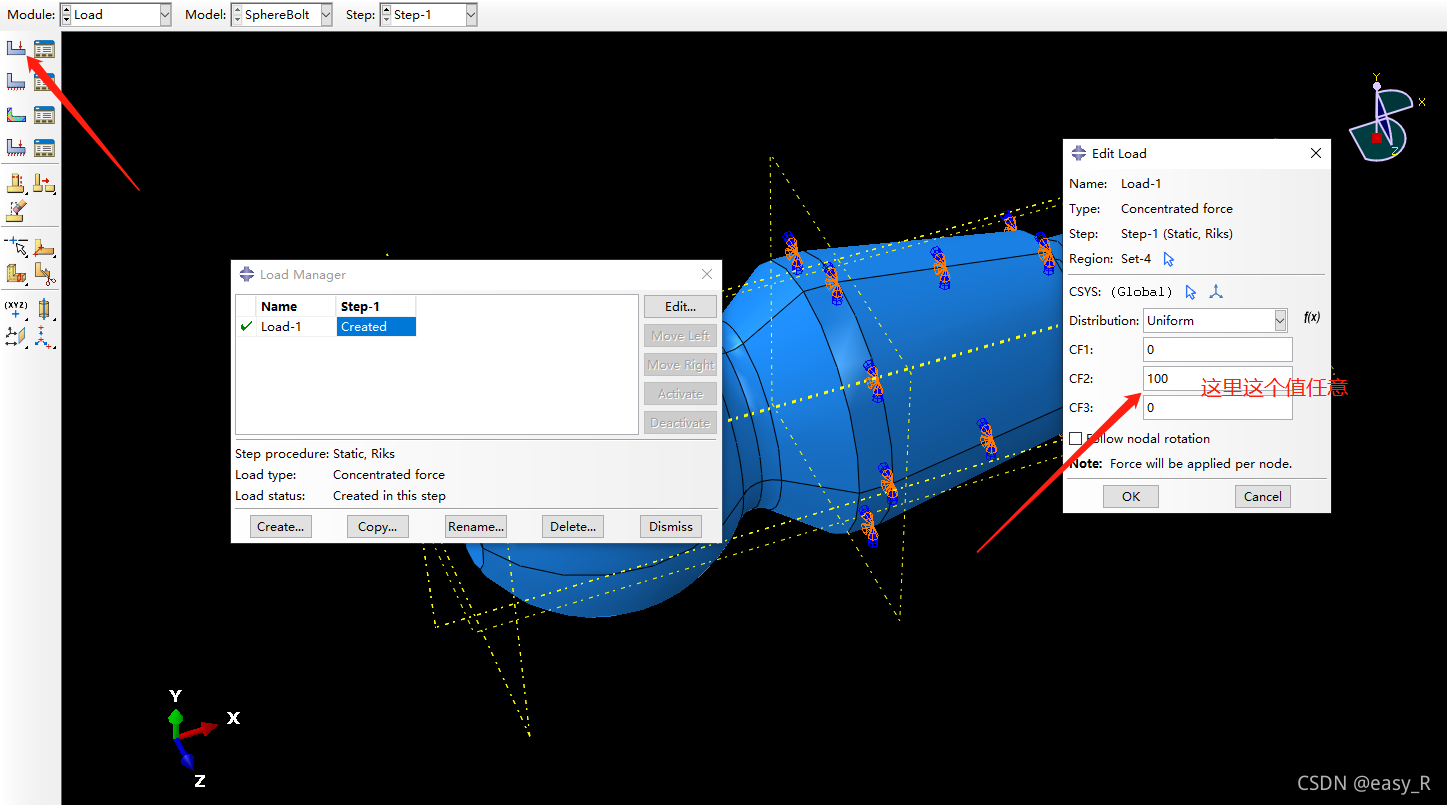This screenshot has height=805, width=1447.
Task: Open the Model dropdown showing SphereBolt
Action: pos(326,15)
